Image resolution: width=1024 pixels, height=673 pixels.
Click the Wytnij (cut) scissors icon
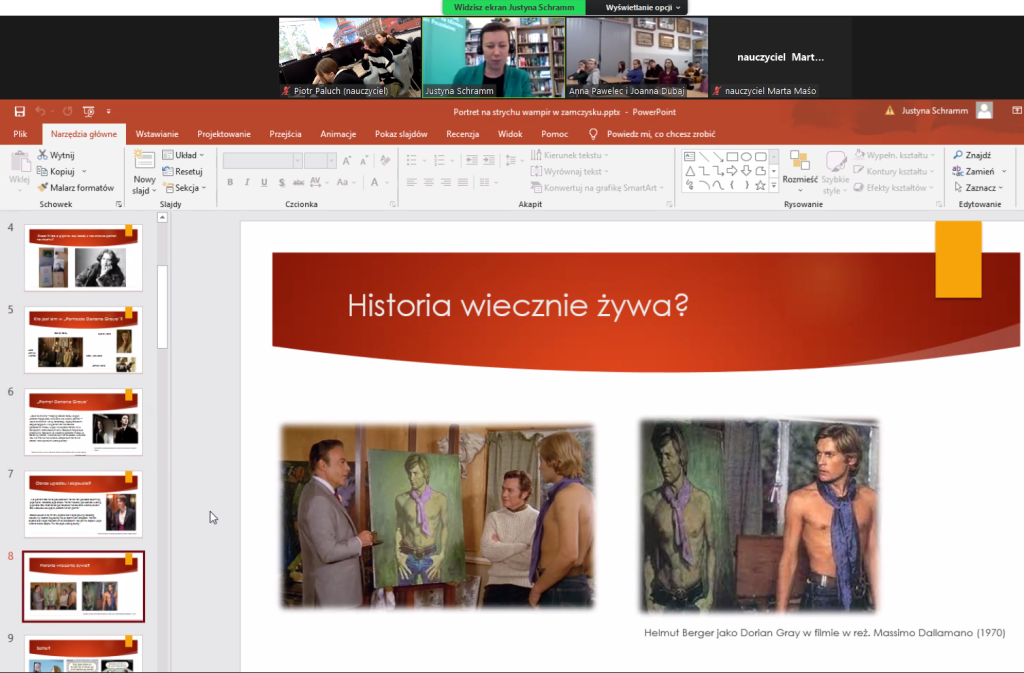(43, 155)
